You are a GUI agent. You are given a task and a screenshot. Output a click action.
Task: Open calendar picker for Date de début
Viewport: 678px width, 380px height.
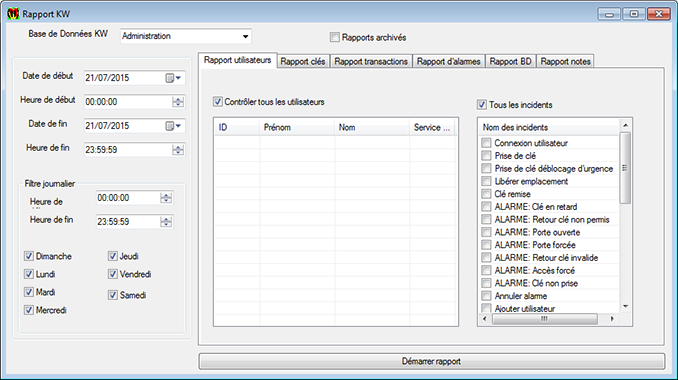[x=173, y=78]
